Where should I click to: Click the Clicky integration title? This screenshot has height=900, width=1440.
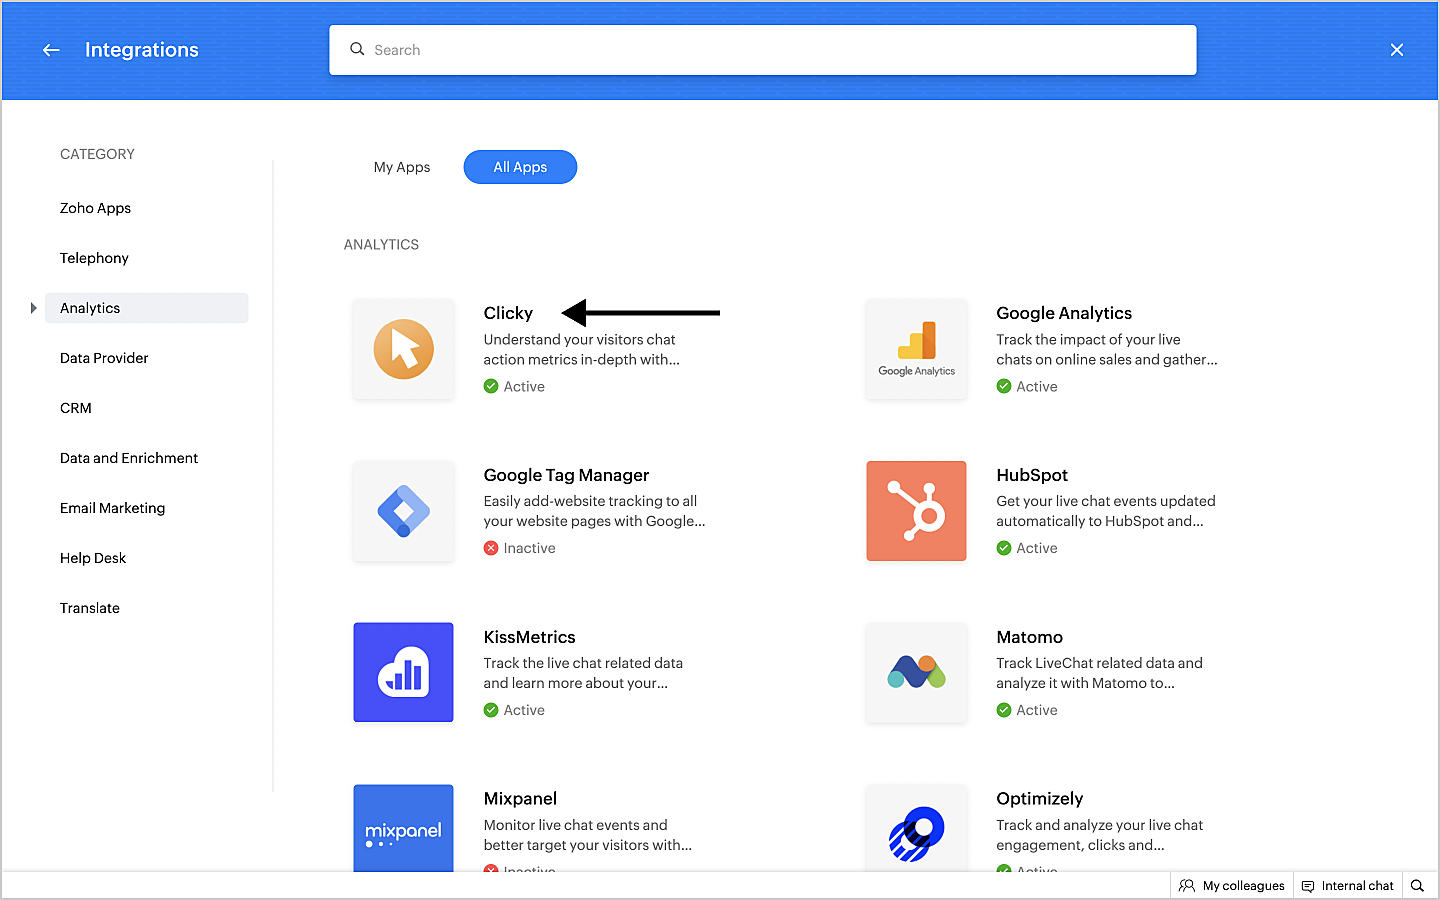[508, 313]
